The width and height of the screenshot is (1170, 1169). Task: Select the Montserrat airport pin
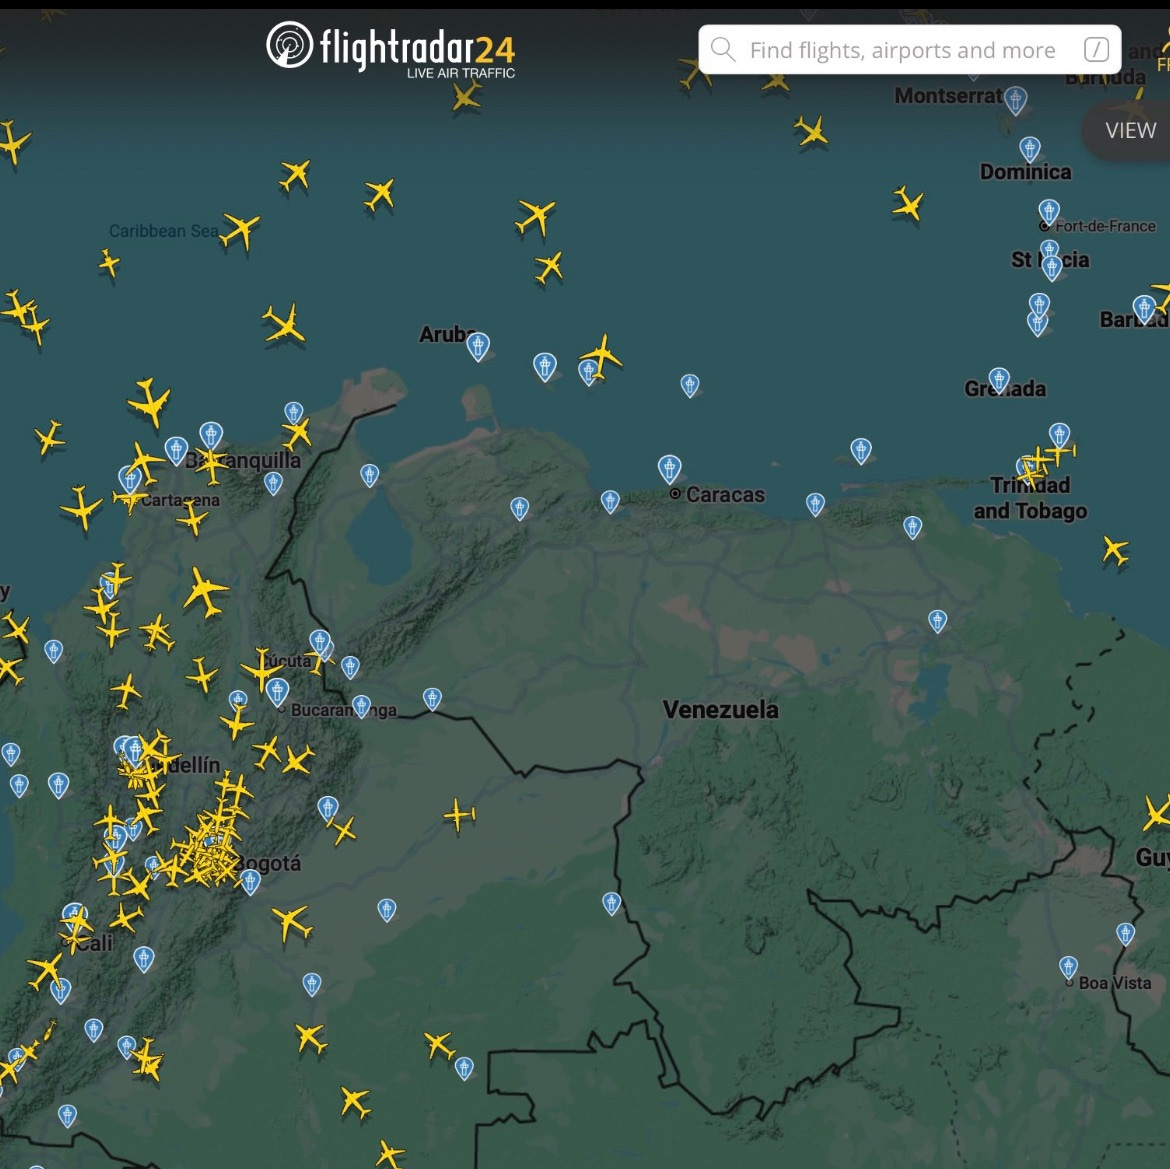[x=1015, y=99]
